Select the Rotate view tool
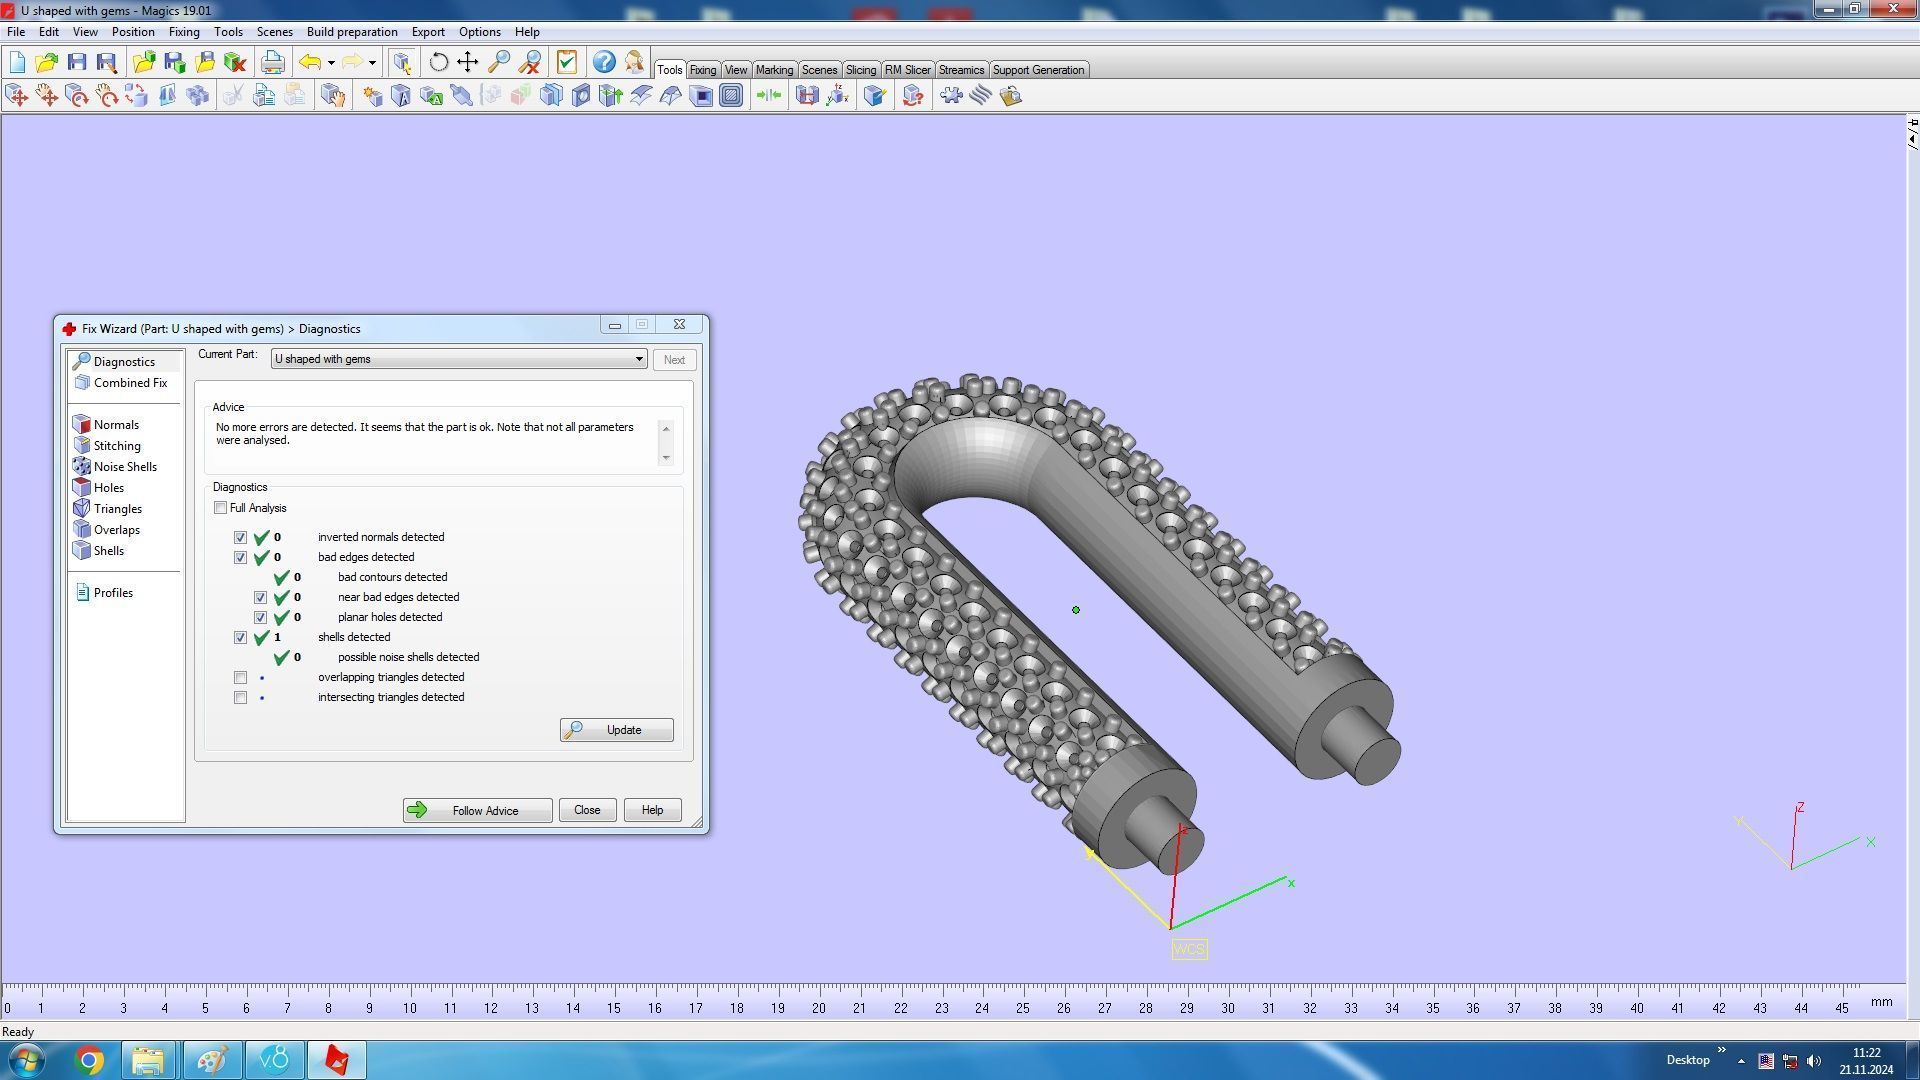 coord(438,62)
